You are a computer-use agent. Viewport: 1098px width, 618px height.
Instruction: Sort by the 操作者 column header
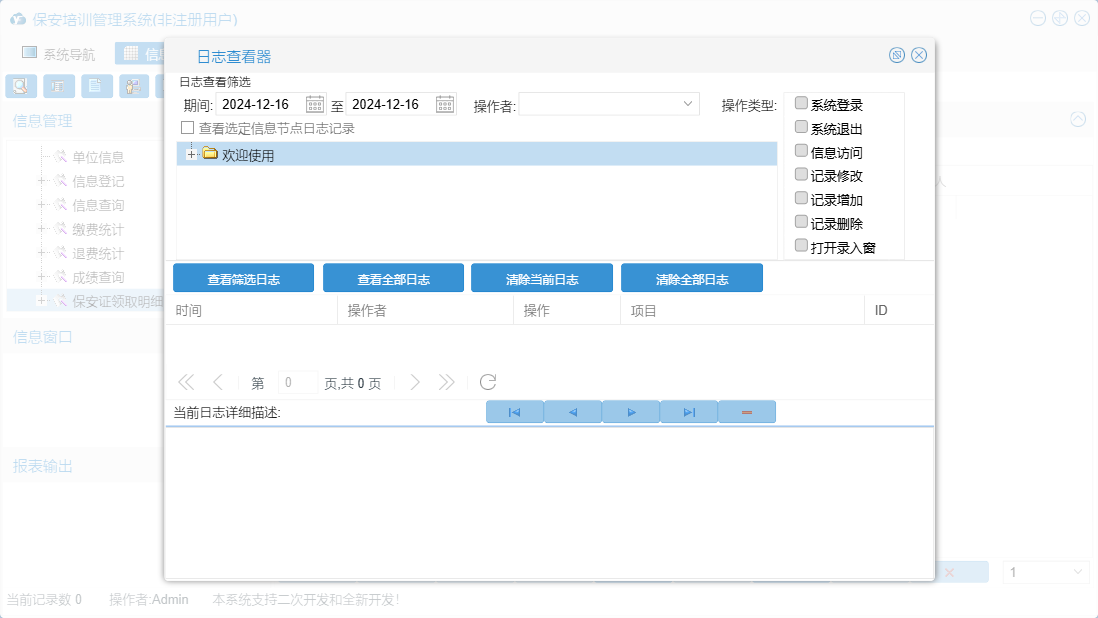[x=367, y=311]
